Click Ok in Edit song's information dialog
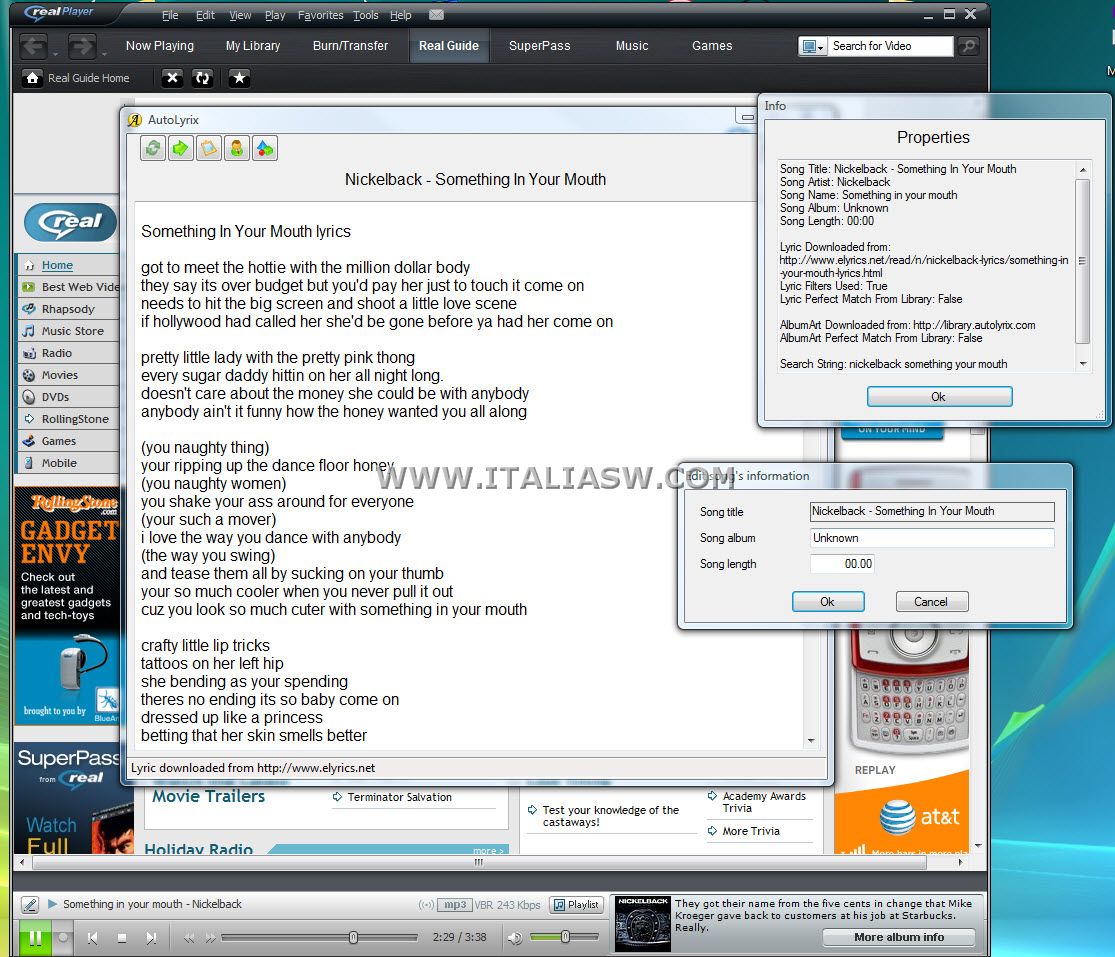The image size is (1115, 957). 828,602
